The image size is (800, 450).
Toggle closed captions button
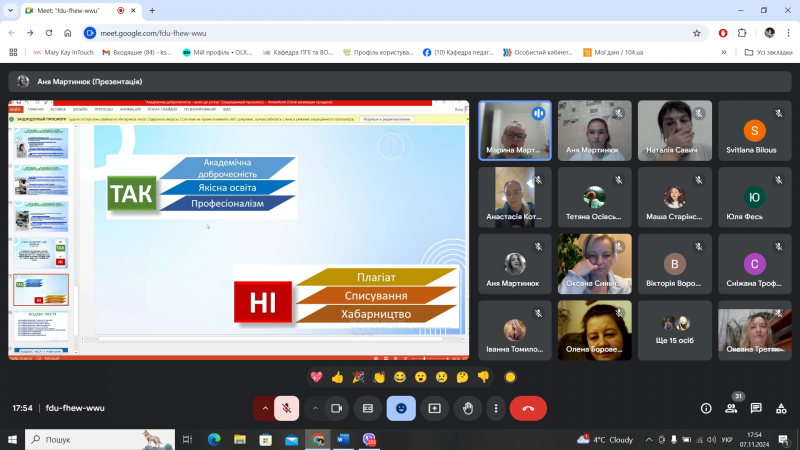tap(368, 408)
